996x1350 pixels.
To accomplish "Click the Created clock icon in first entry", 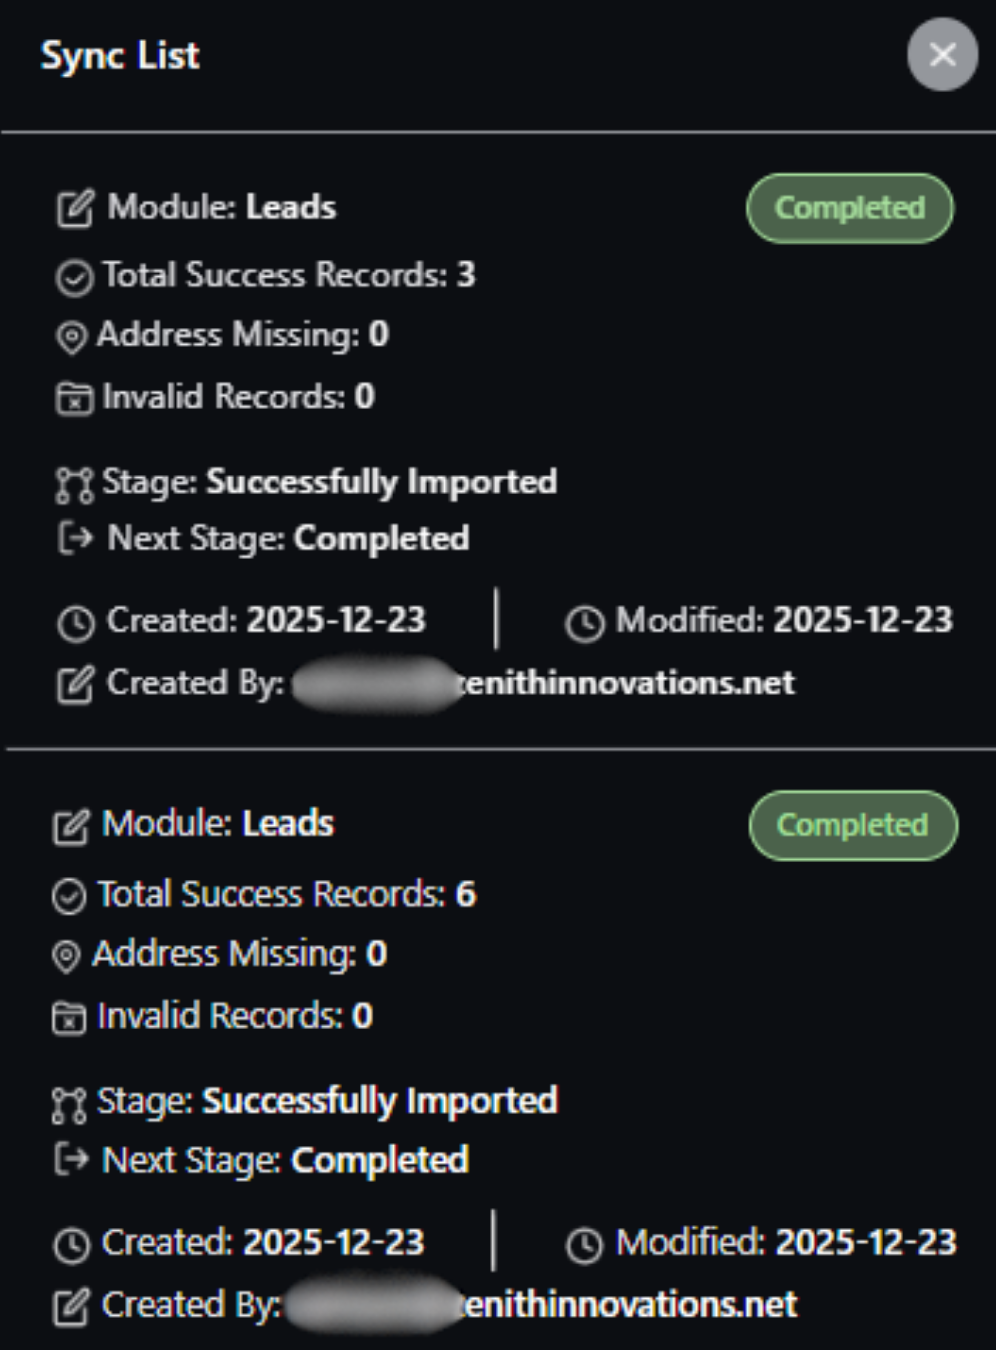I will 76,623.
